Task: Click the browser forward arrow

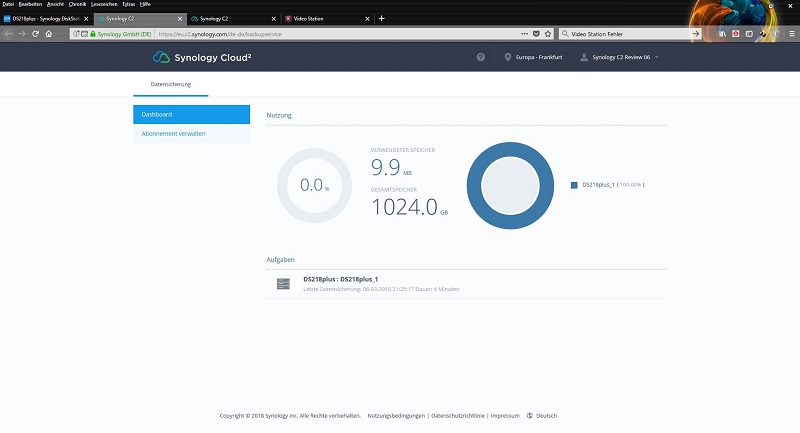Action: pyautogui.click(x=22, y=34)
